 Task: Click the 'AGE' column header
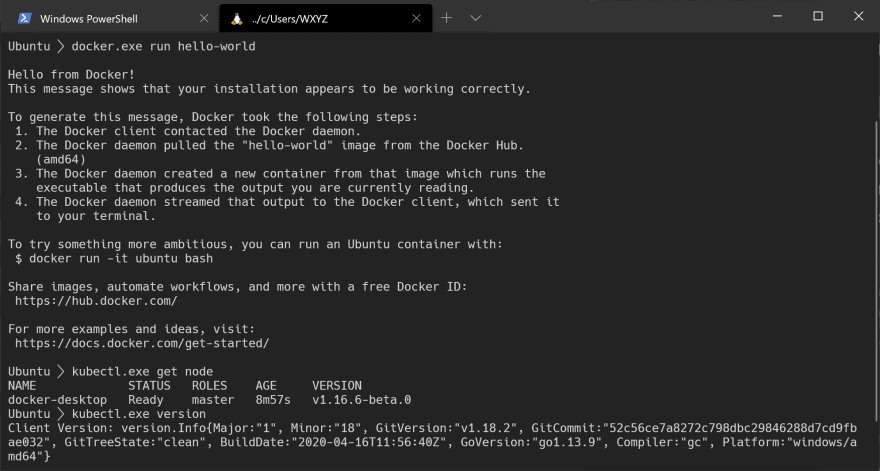pos(266,386)
